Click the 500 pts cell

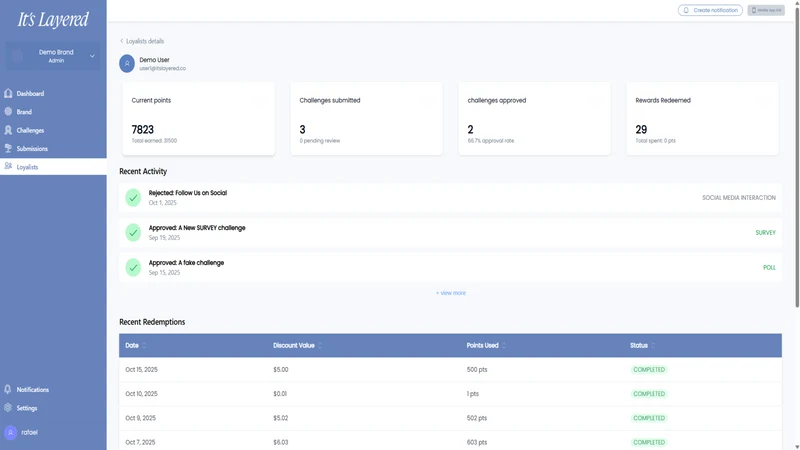pos(477,369)
